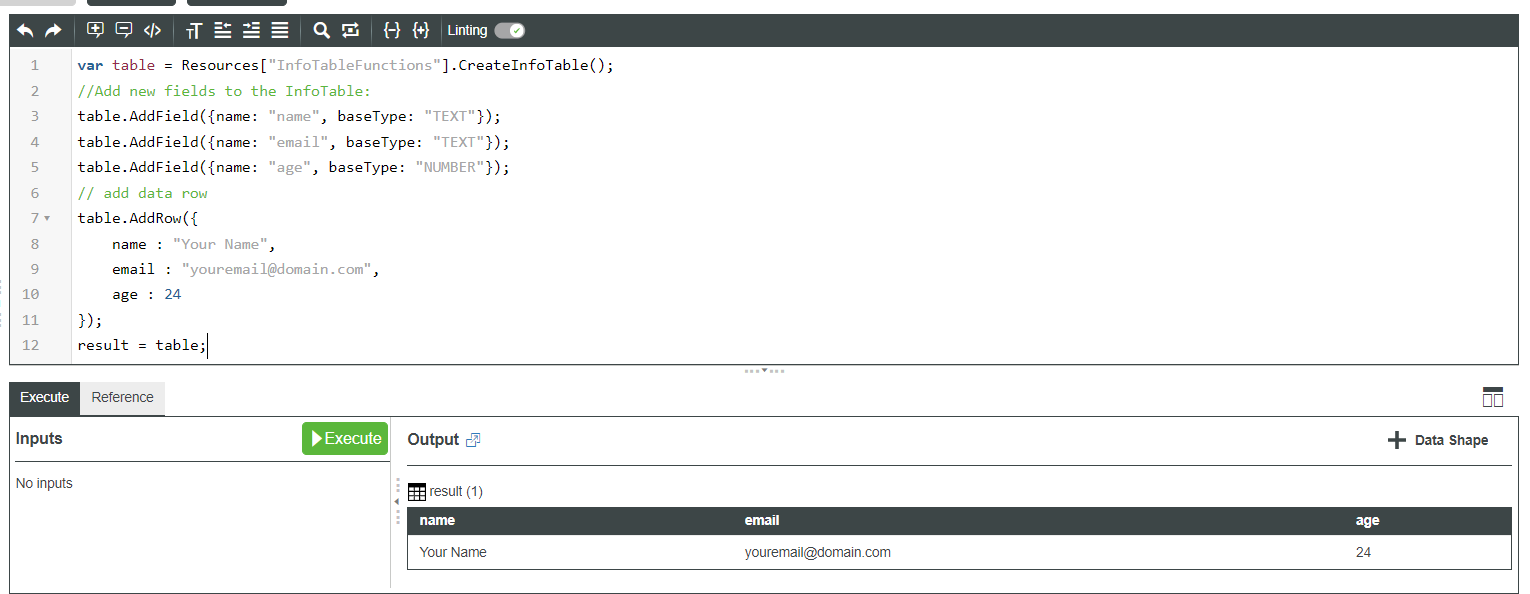The width and height of the screenshot is (1530, 594).
Task: Expand all code blocks using the {+} icon
Action: [421, 30]
